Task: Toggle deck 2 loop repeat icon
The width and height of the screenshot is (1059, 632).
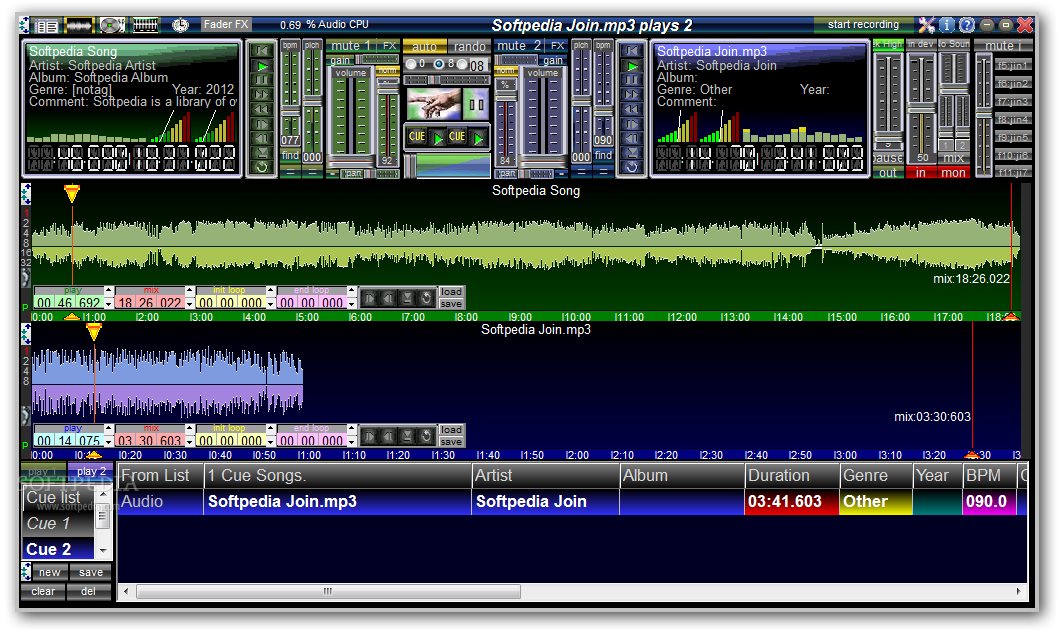Action: pyautogui.click(x=632, y=167)
